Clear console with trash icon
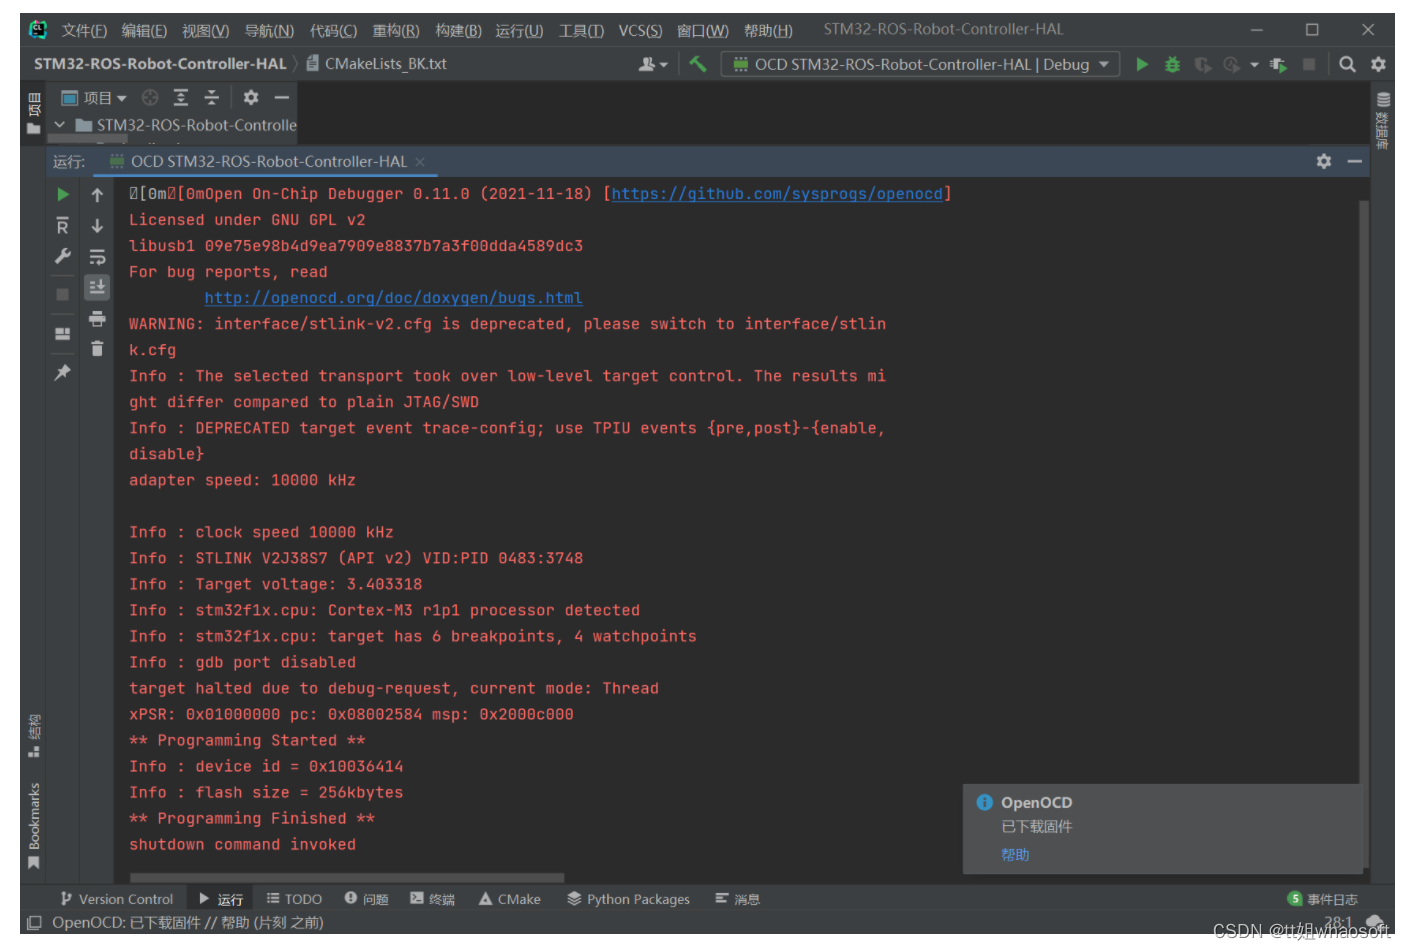Image resolution: width=1406 pixels, height=950 pixels. coord(97,349)
